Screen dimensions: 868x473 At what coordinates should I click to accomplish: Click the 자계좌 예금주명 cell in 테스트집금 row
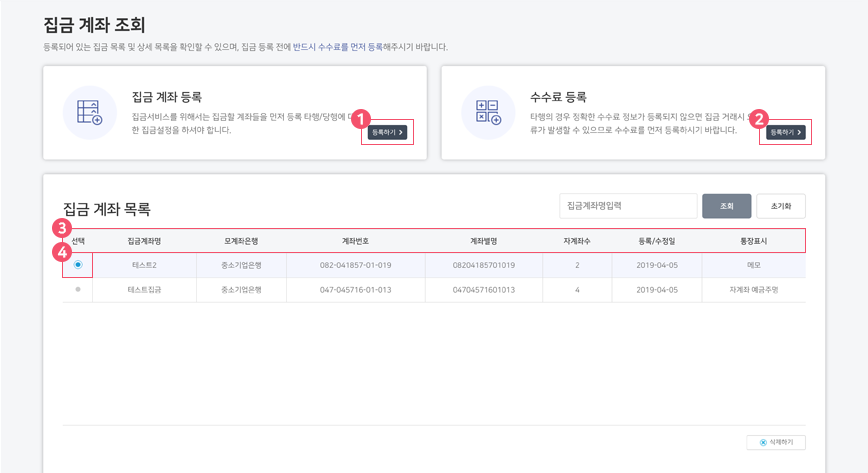point(753,289)
